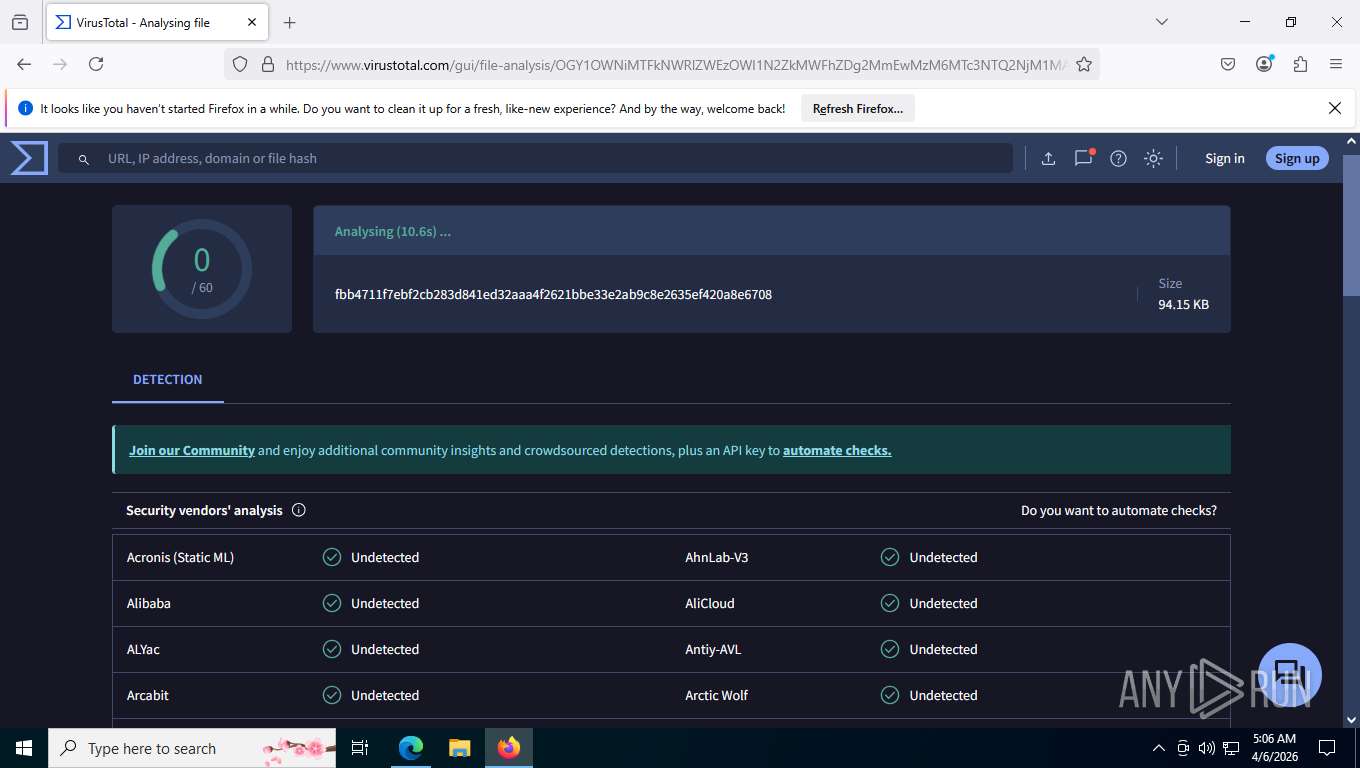Click the Antiy-AVL Undetected checkmark icon
The height and width of the screenshot is (768, 1360).
[x=890, y=649]
